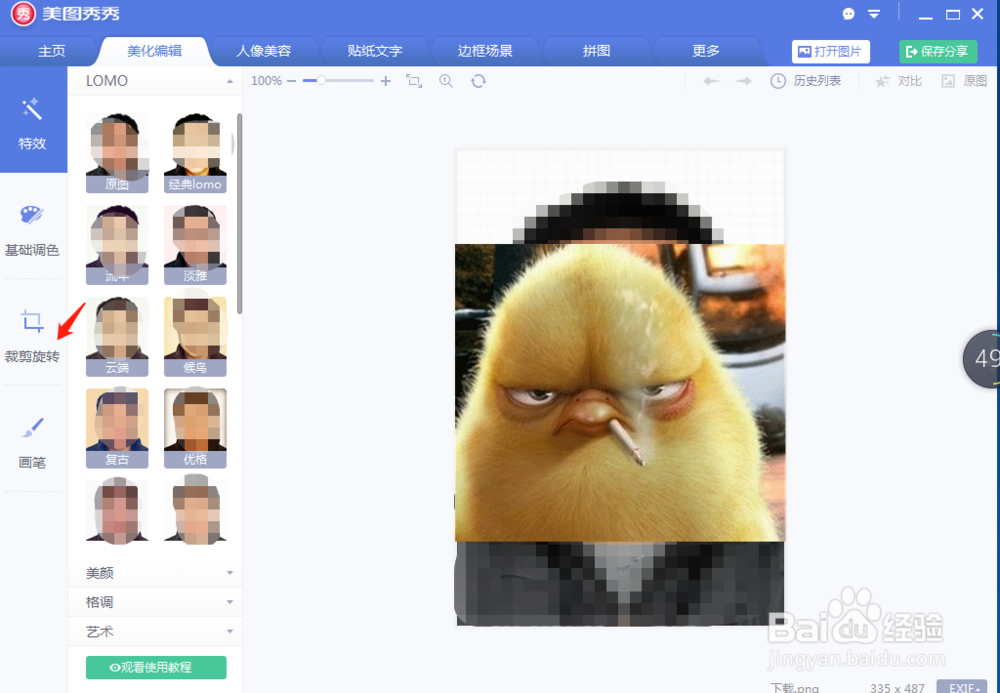The width and height of the screenshot is (1000, 693).
Task: Click the EXIF info button
Action: click(x=961, y=687)
